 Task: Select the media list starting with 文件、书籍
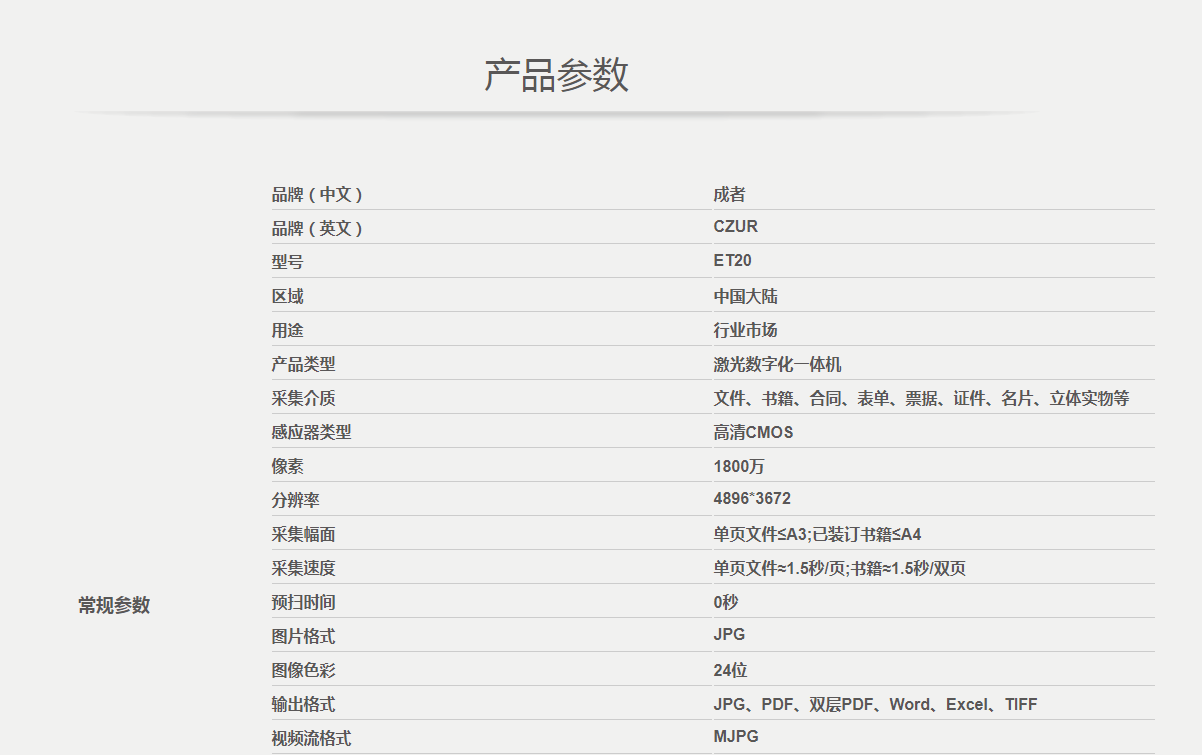(x=921, y=399)
